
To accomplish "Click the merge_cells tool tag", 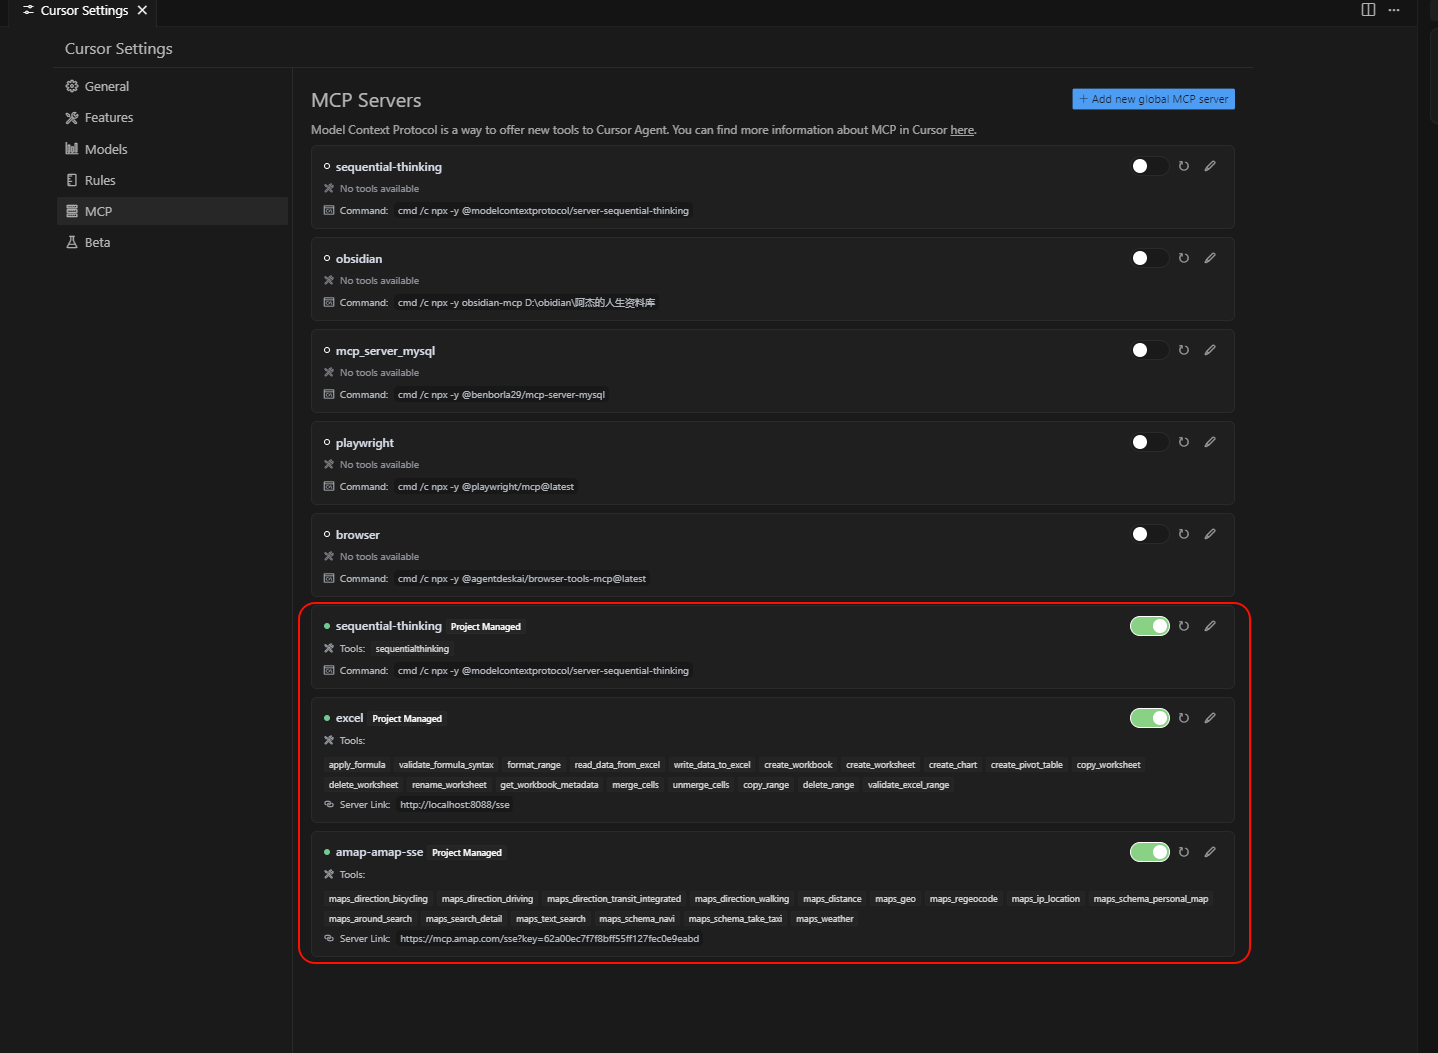I will click(635, 785).
